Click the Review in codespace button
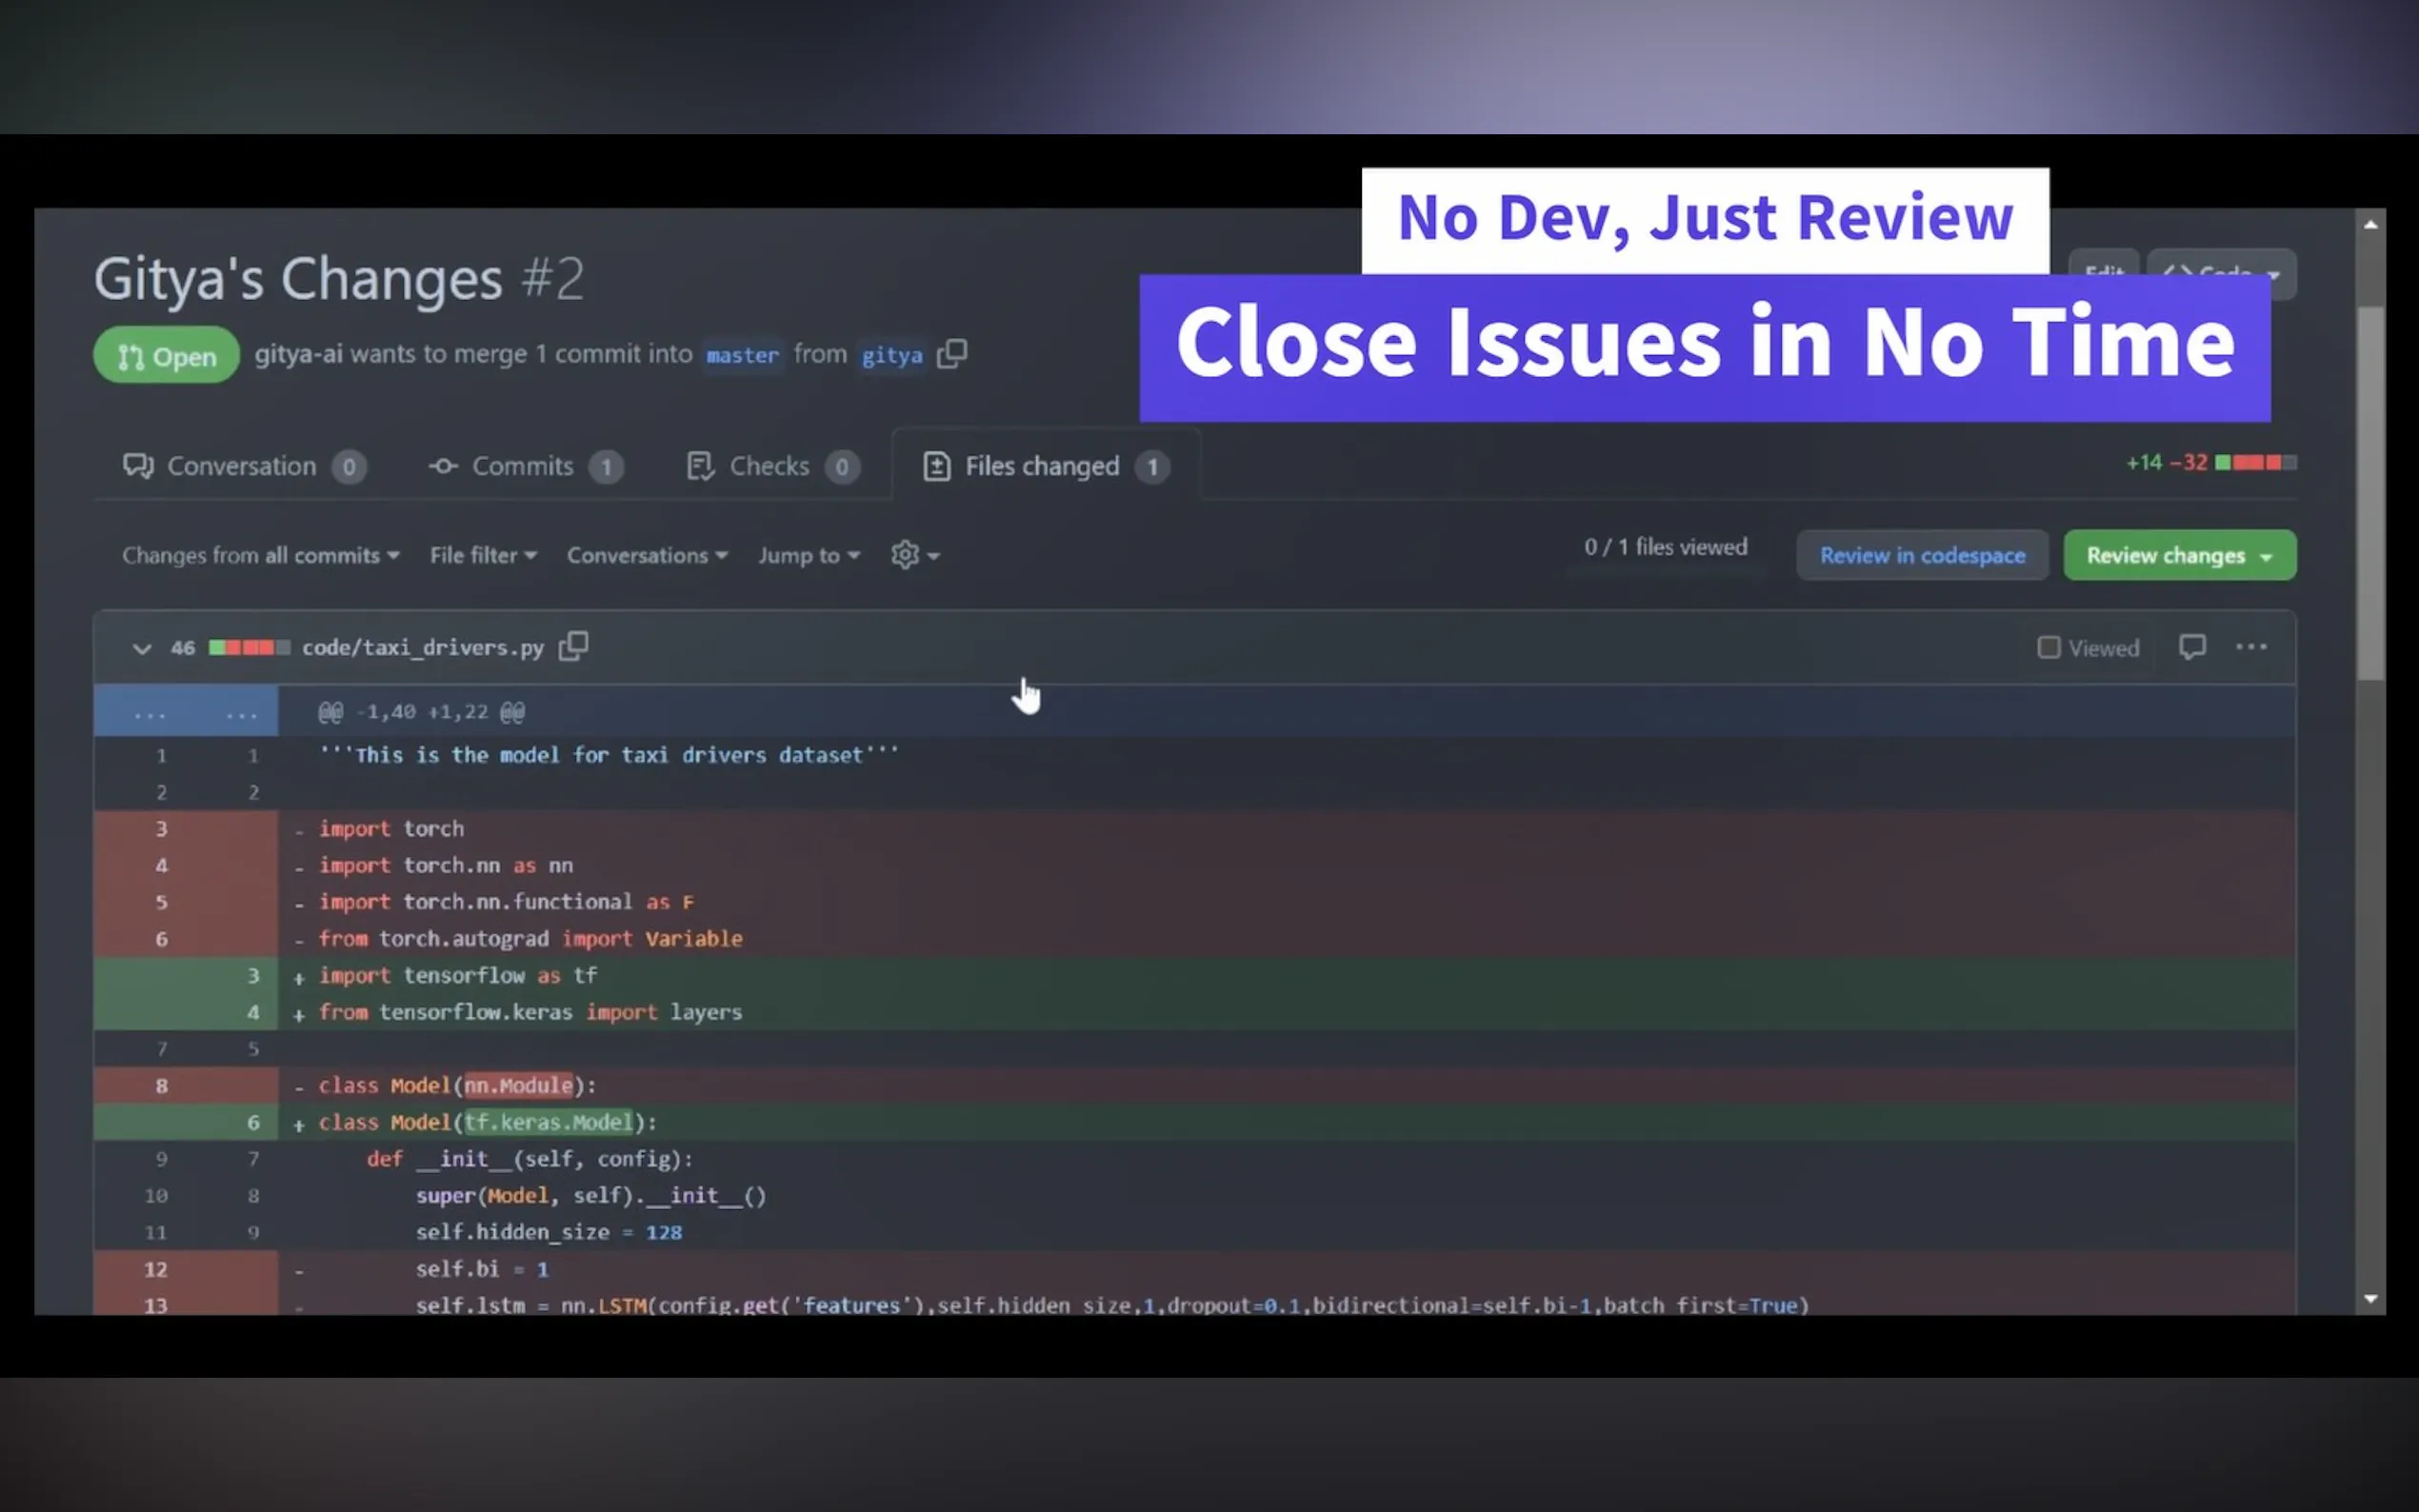The width and height of the screenshot is (2419, 1512). [1921, 555]
